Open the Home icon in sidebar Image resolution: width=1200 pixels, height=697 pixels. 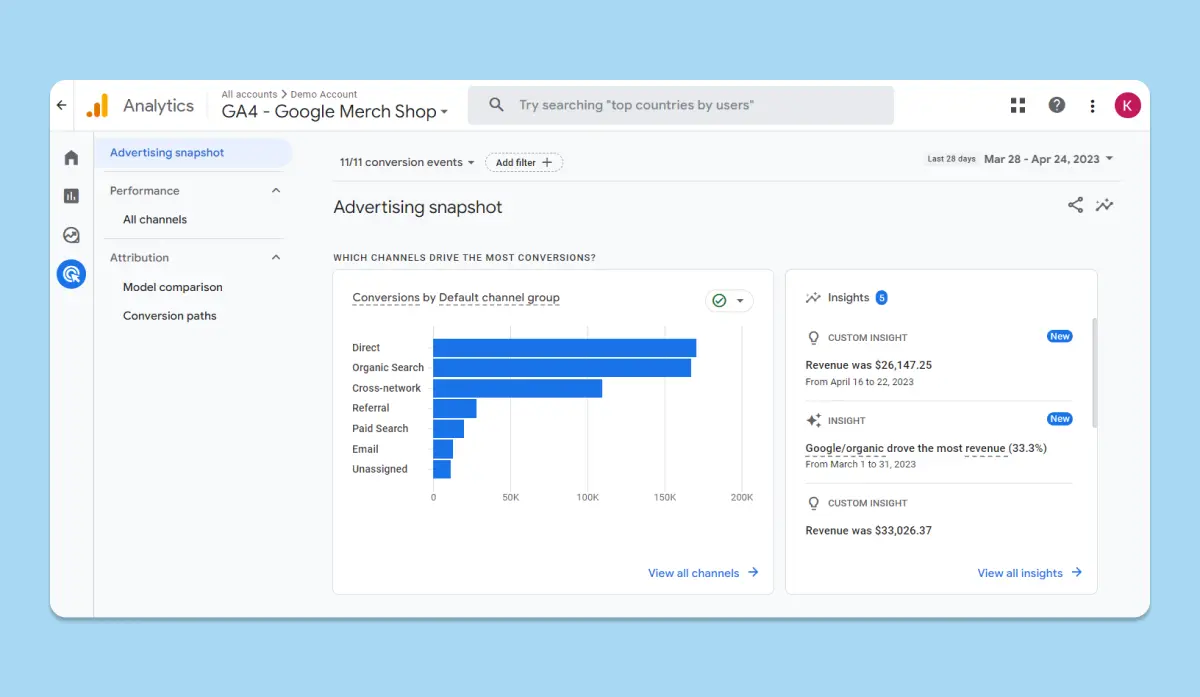point(71,157)
